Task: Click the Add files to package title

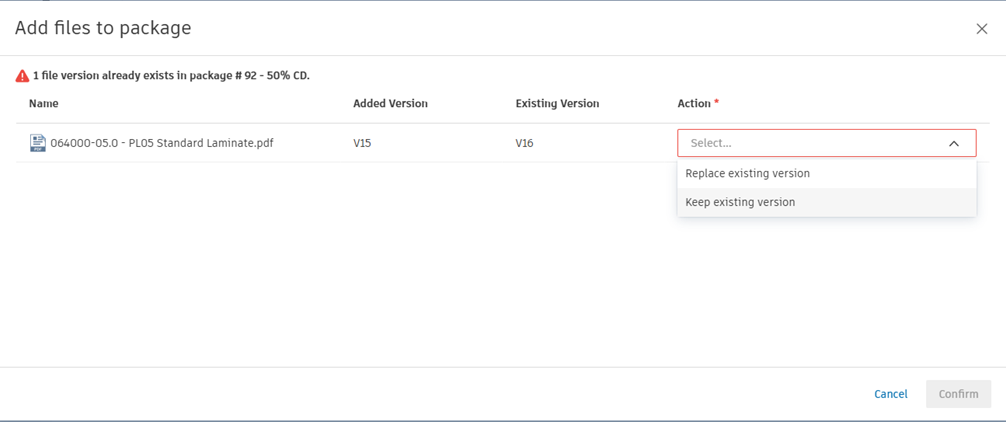Action: pyautogui.click(x=103, y=28)
